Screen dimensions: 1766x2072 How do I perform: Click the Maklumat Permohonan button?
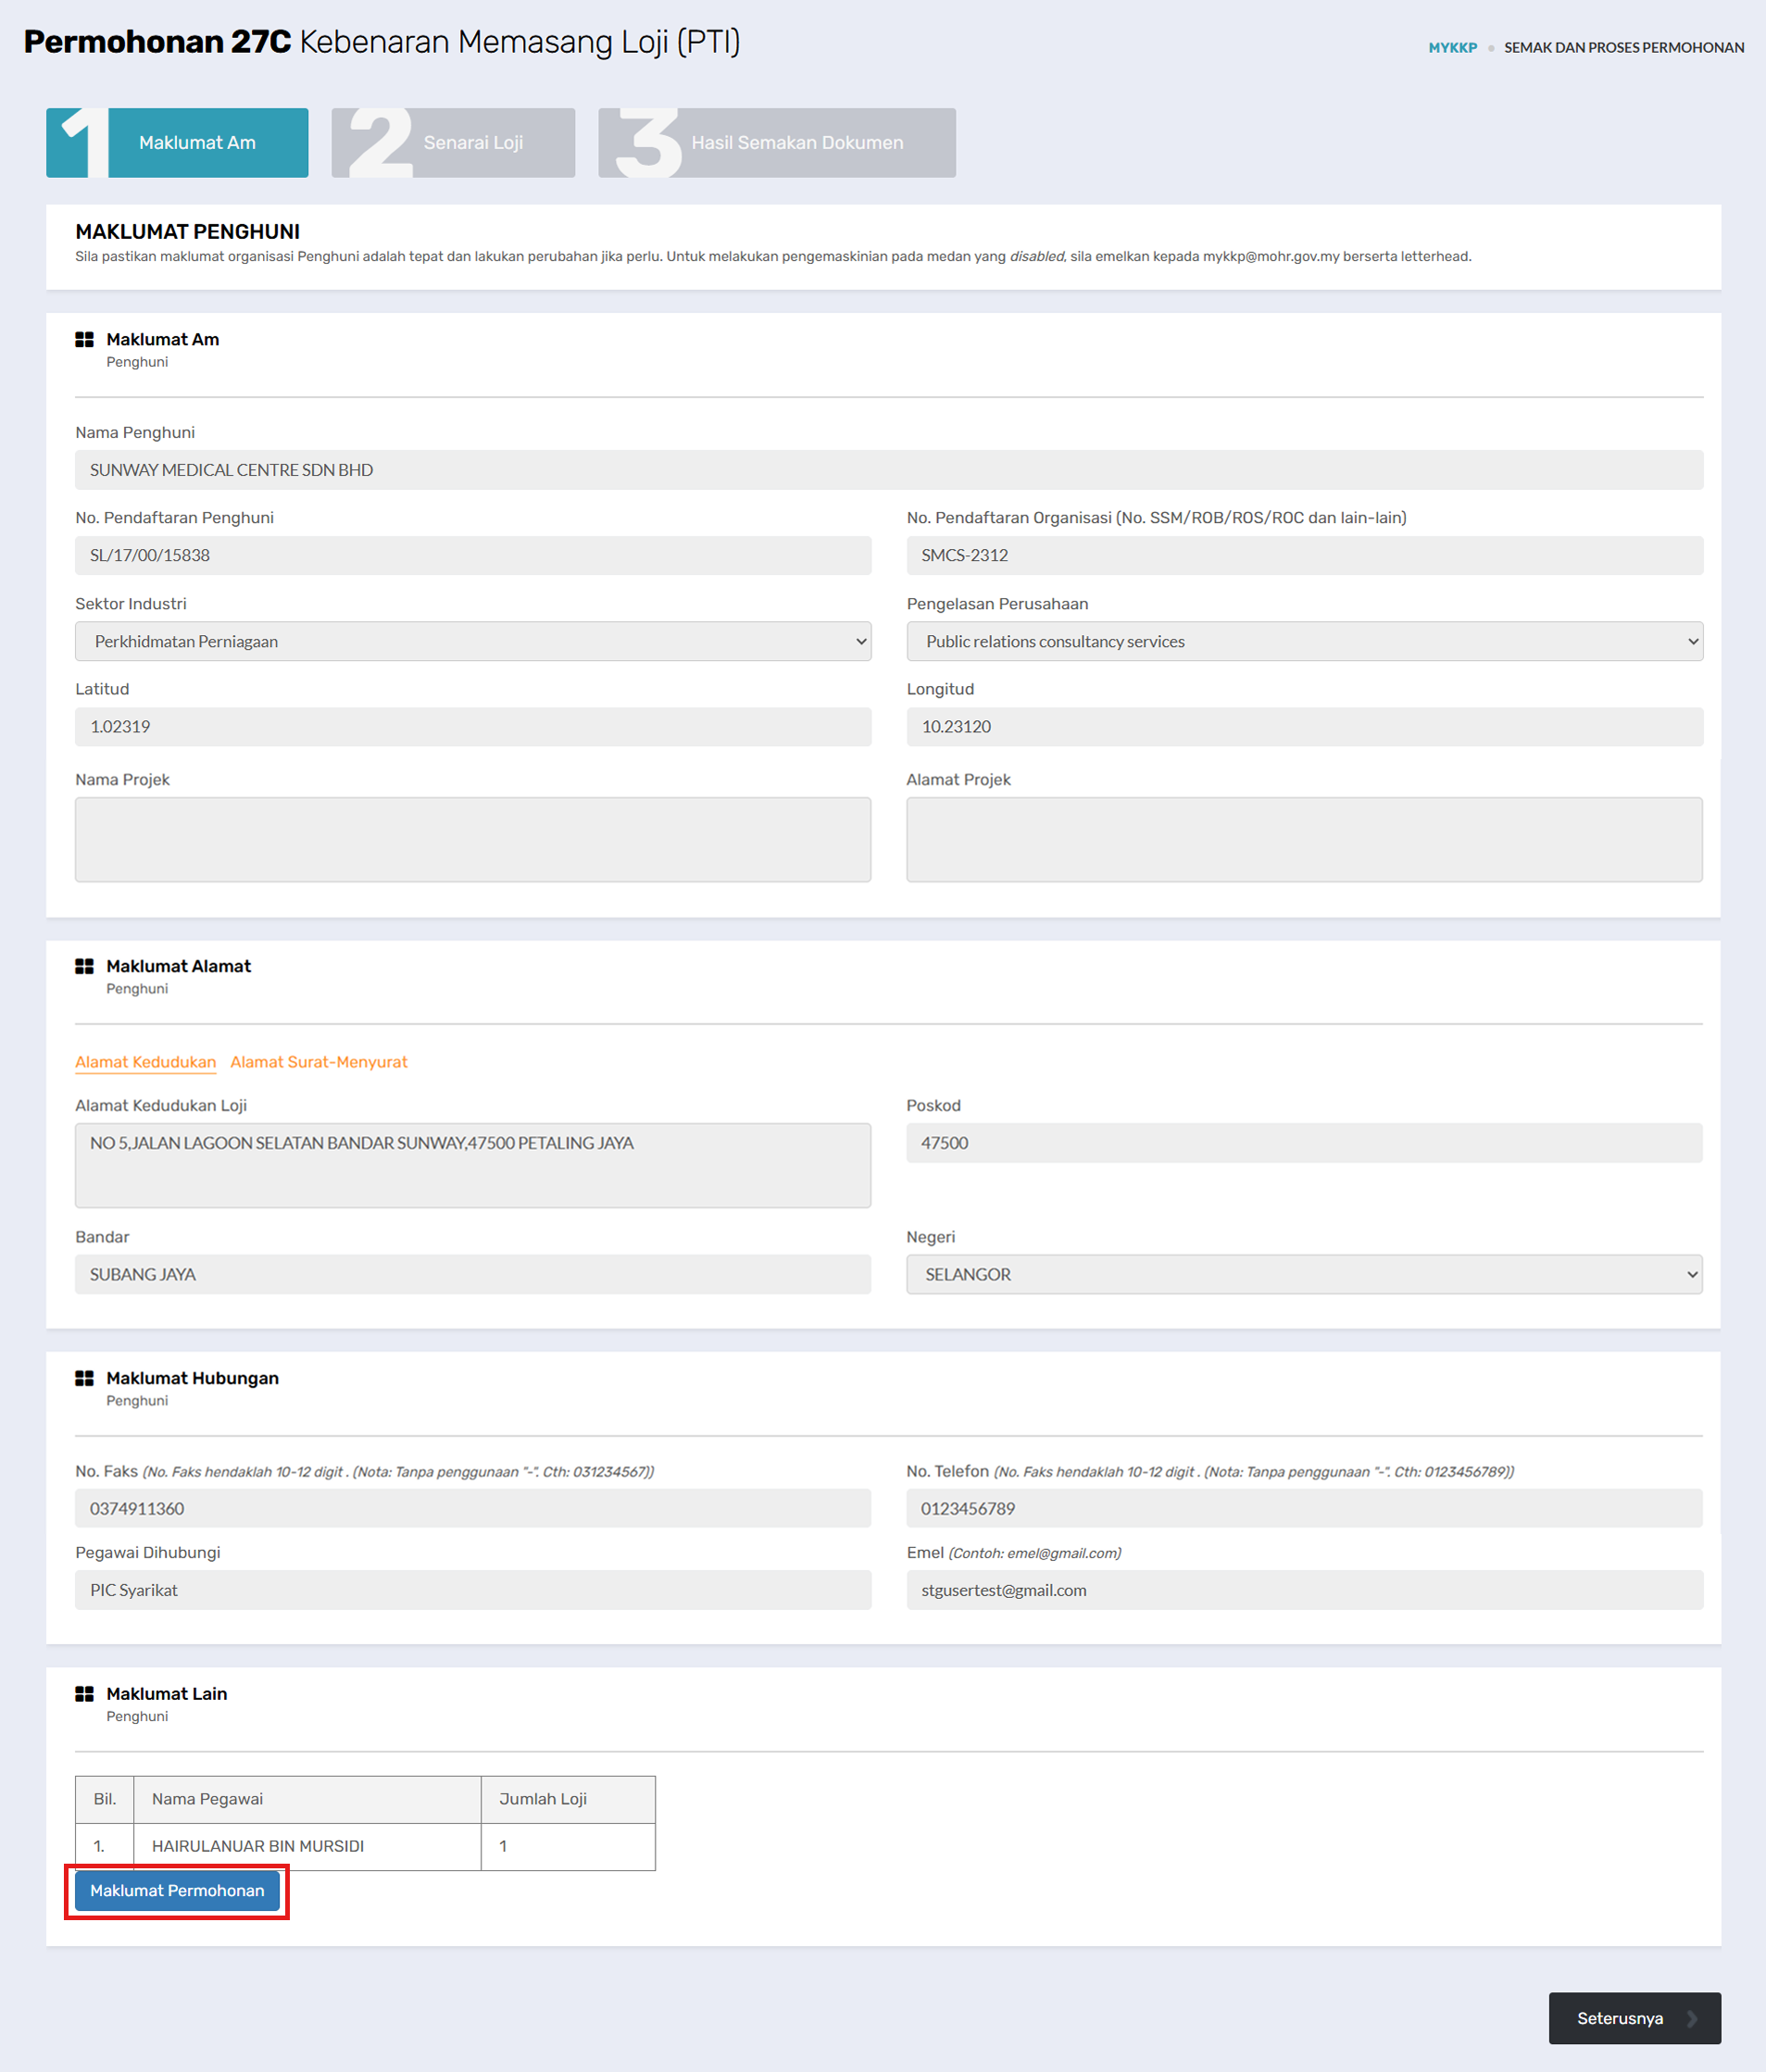point(177,1891)
